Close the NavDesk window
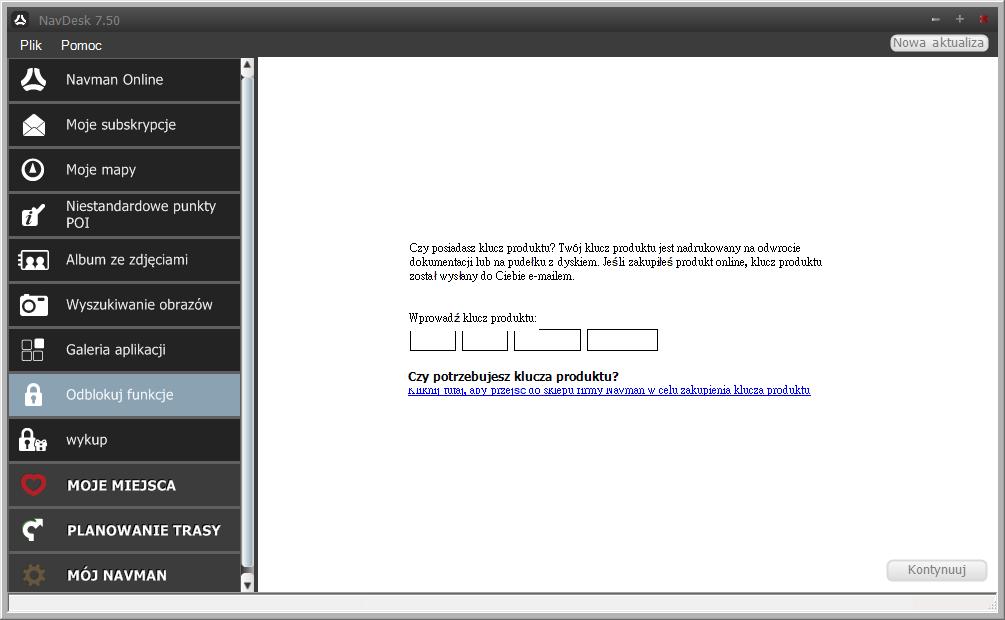The width and height of the screenshot is (1005, 620). [983, 19]
